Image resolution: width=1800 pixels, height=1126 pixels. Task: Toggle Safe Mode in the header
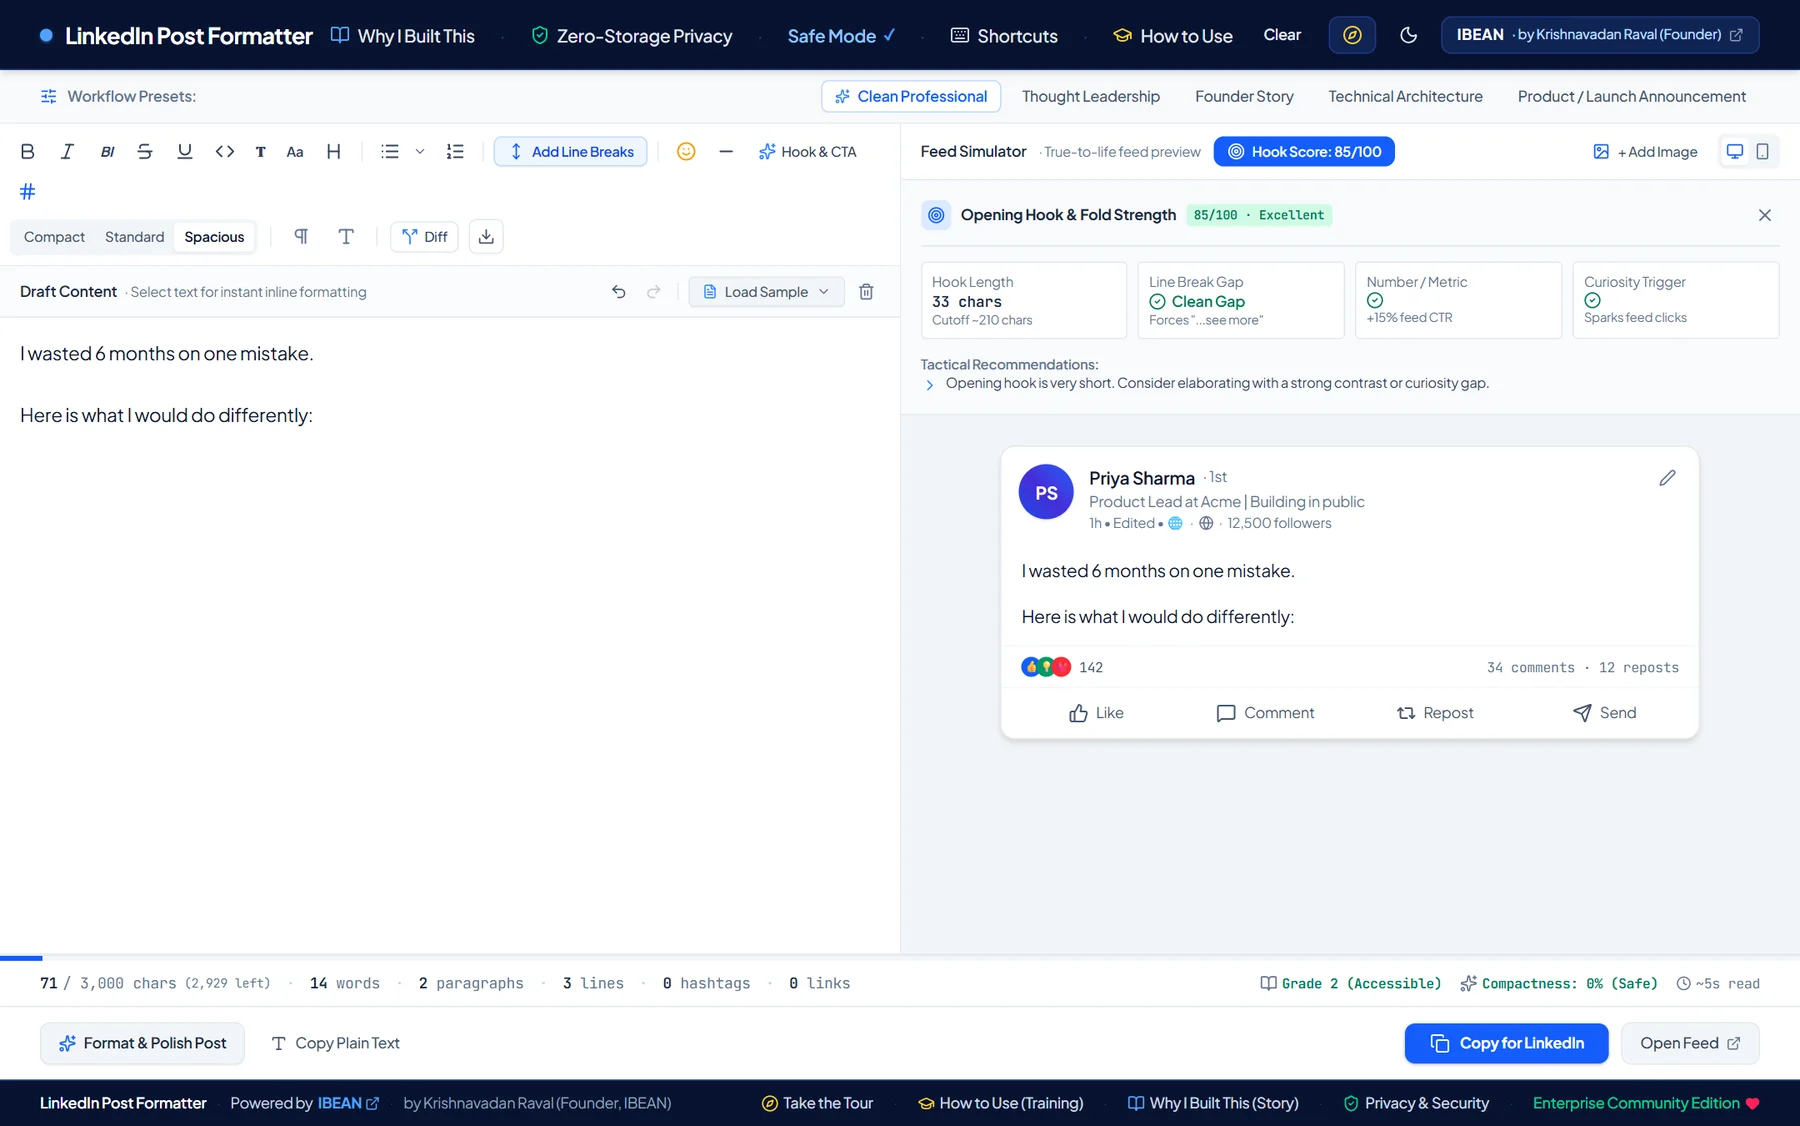841,36
